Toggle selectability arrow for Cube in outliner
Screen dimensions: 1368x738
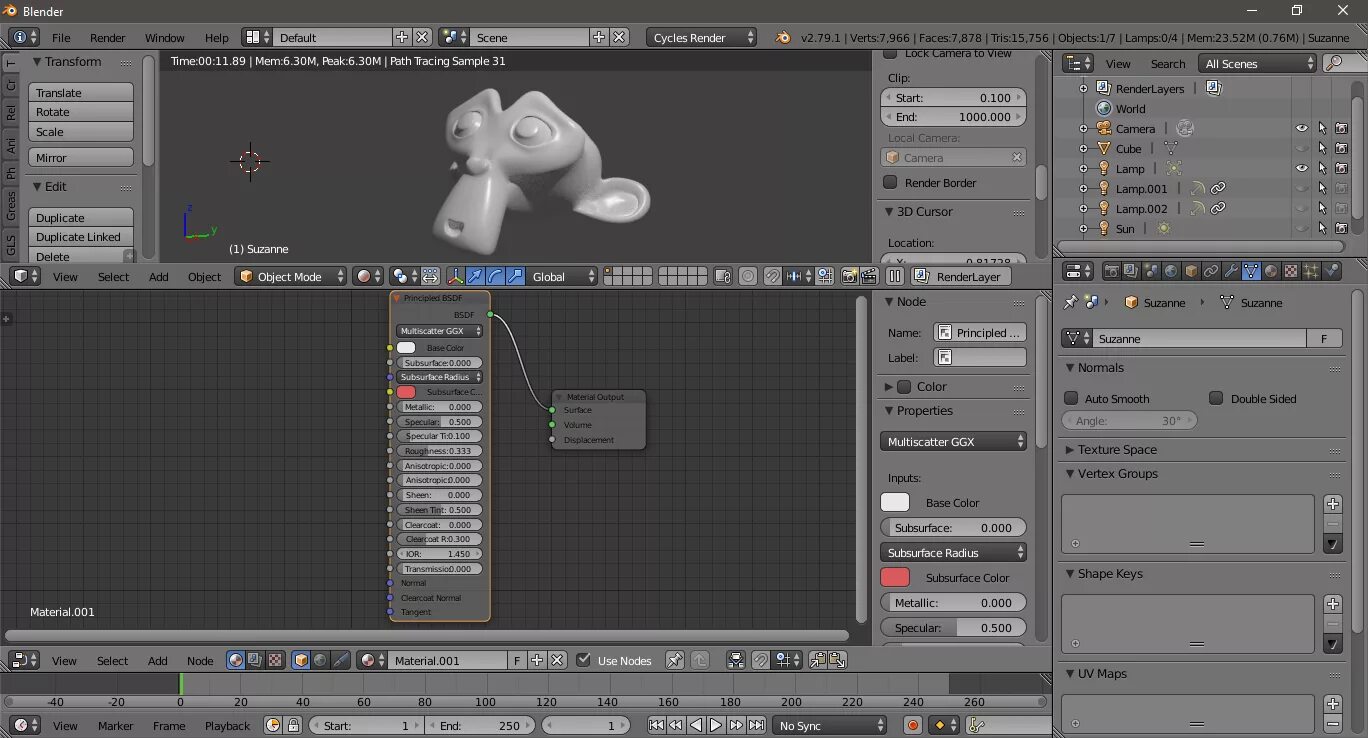[1322, 148]
